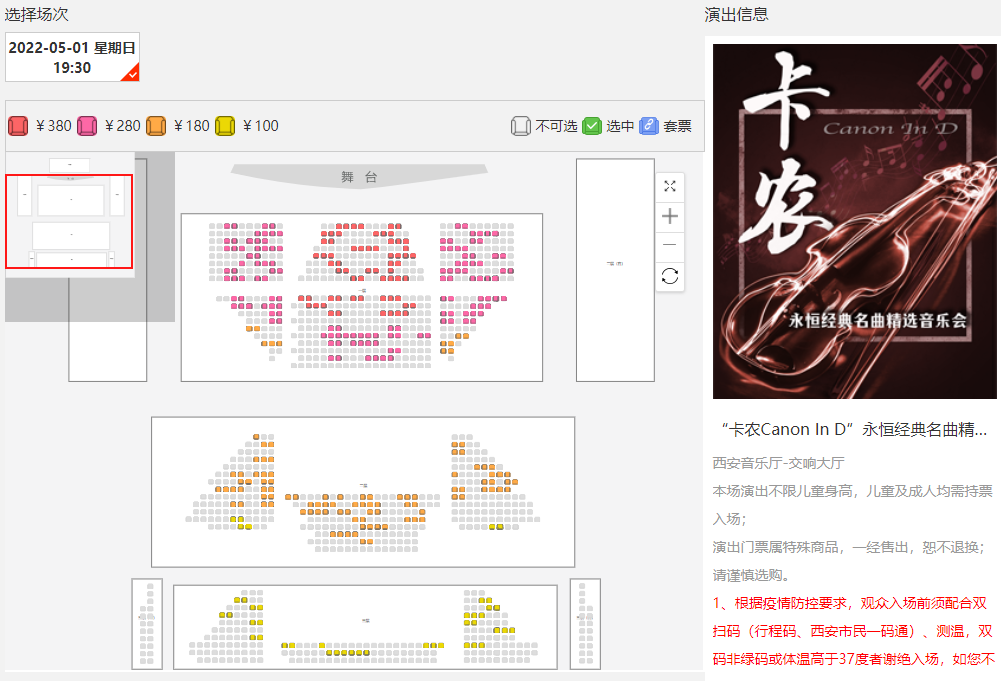Viewport: 1001px width, 681px height.
Task: Zoom out the seat map
Action: point(670,245)
